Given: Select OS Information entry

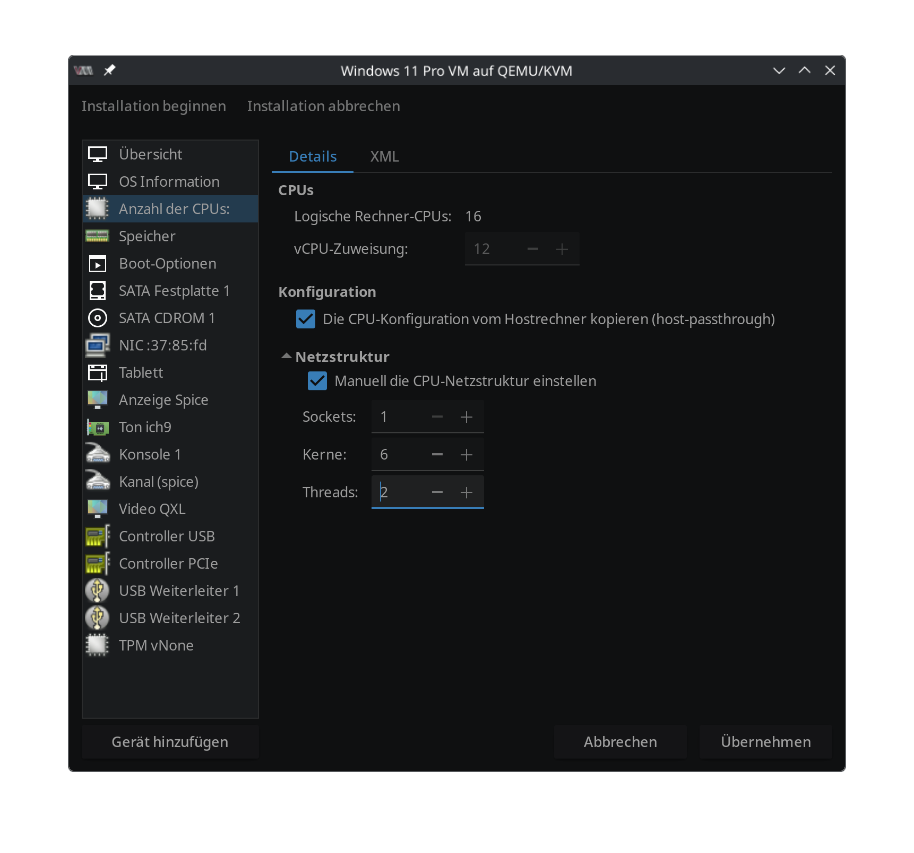Looking at the screenshot, I should pos(170,182).
